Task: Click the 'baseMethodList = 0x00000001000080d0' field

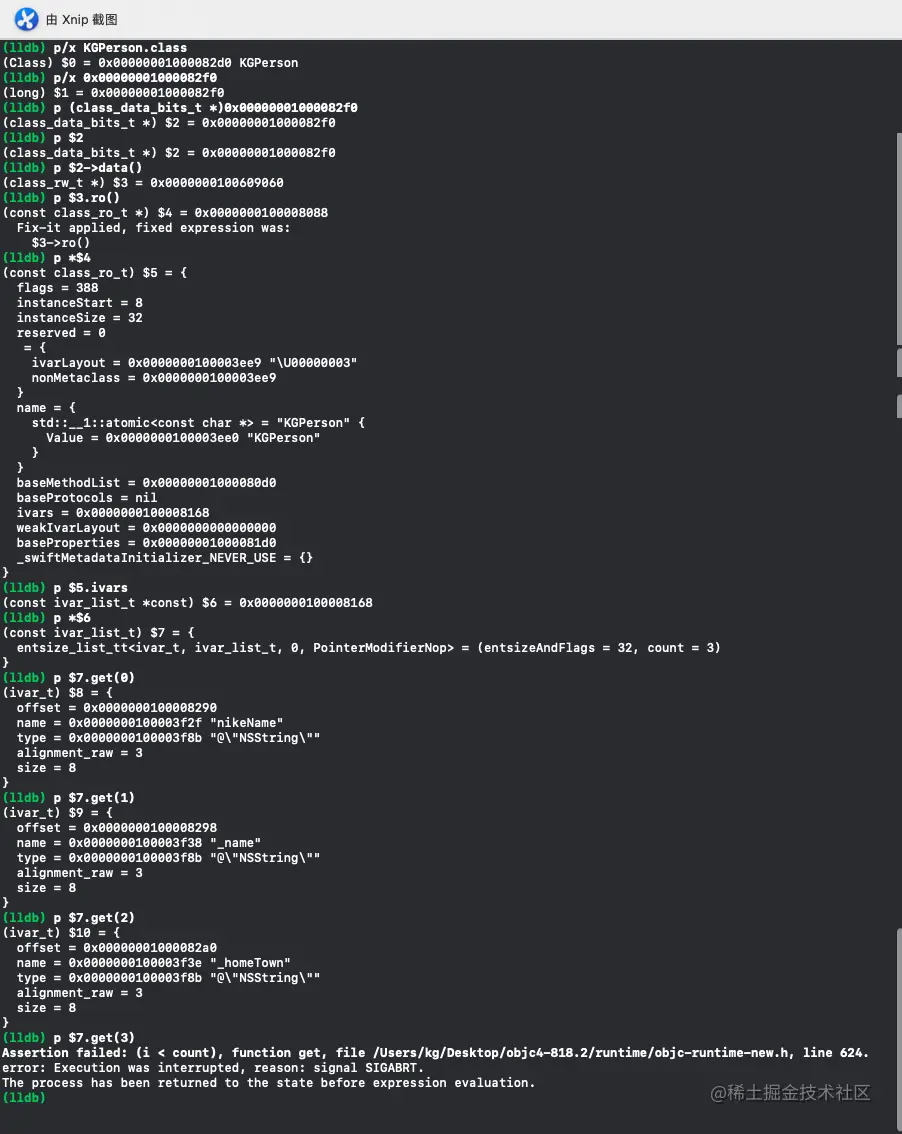Action: pyautogui.click(x=146, y=483)
